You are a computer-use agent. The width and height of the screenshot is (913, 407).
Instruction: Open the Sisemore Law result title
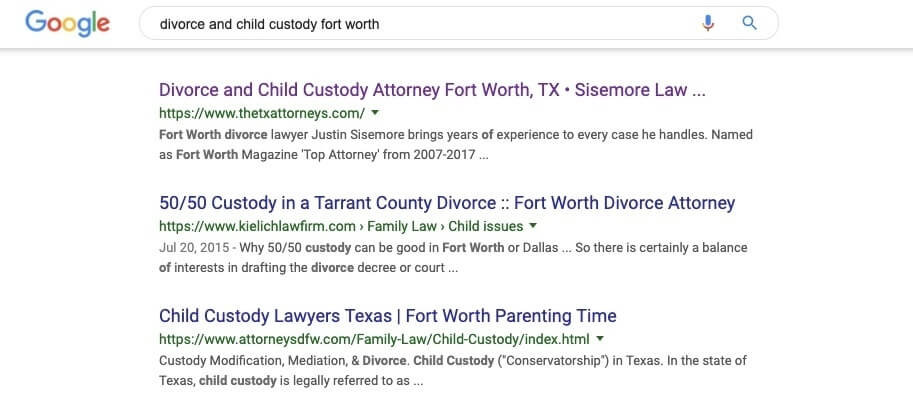tap(432, 90)
